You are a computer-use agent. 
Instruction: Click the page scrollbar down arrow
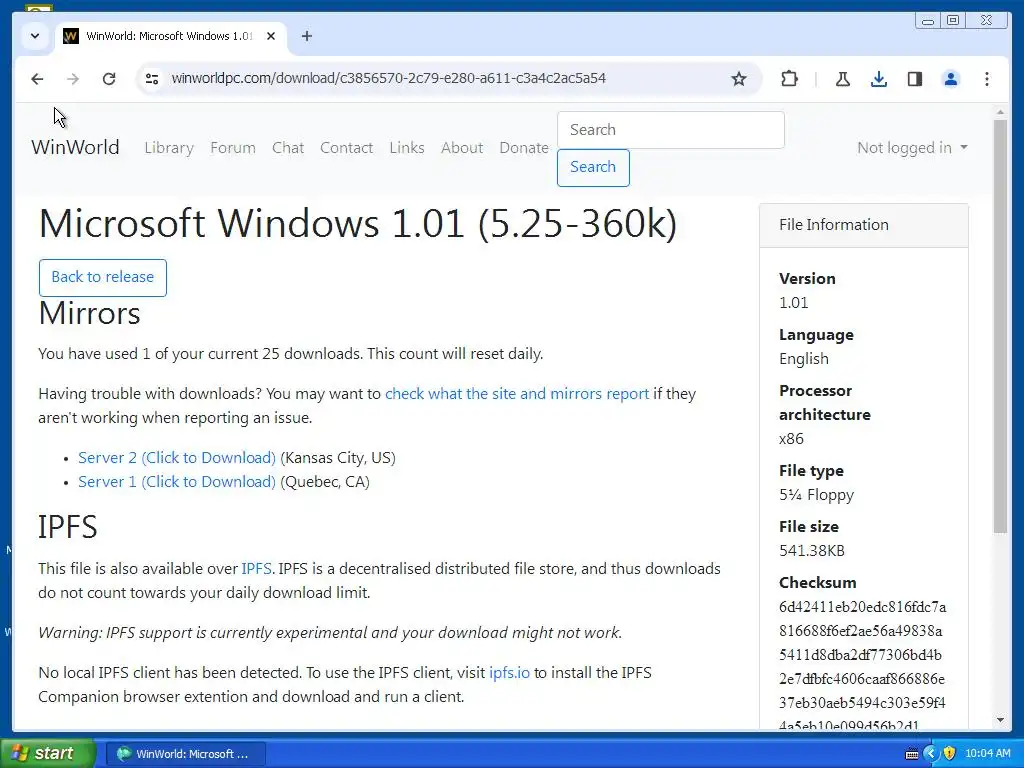(x=1000, y=720)
